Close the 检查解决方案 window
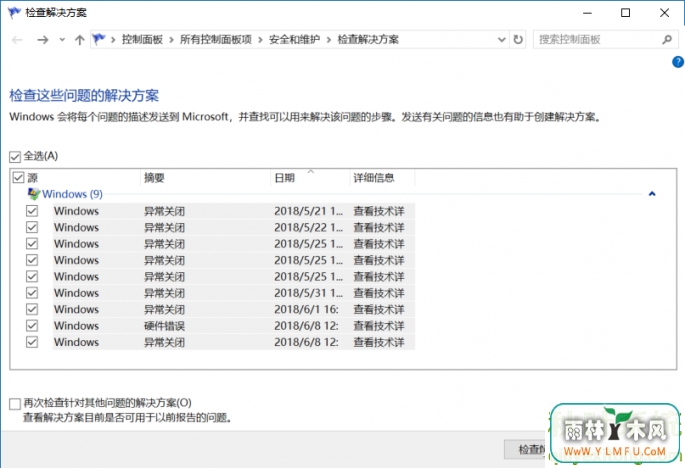Image resolution: width=685 pixels, height=468 pixels. coord(664,13)
